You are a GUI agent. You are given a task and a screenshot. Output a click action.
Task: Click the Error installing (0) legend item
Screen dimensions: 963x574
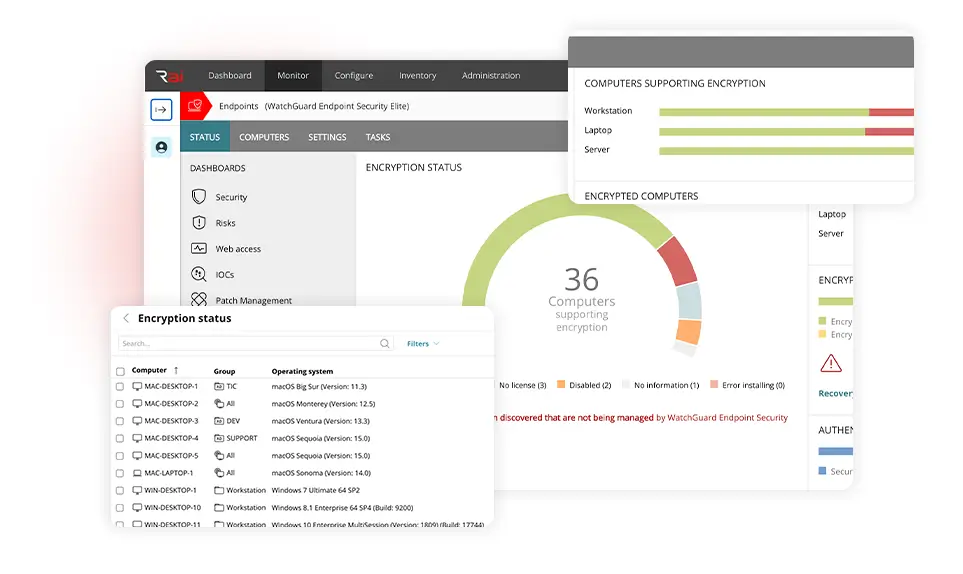[x=747, y=385]
